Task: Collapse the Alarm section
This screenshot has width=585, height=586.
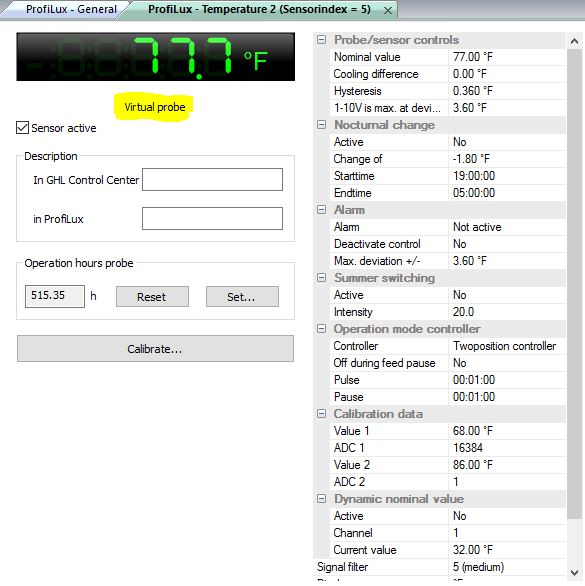Action: 321,210
